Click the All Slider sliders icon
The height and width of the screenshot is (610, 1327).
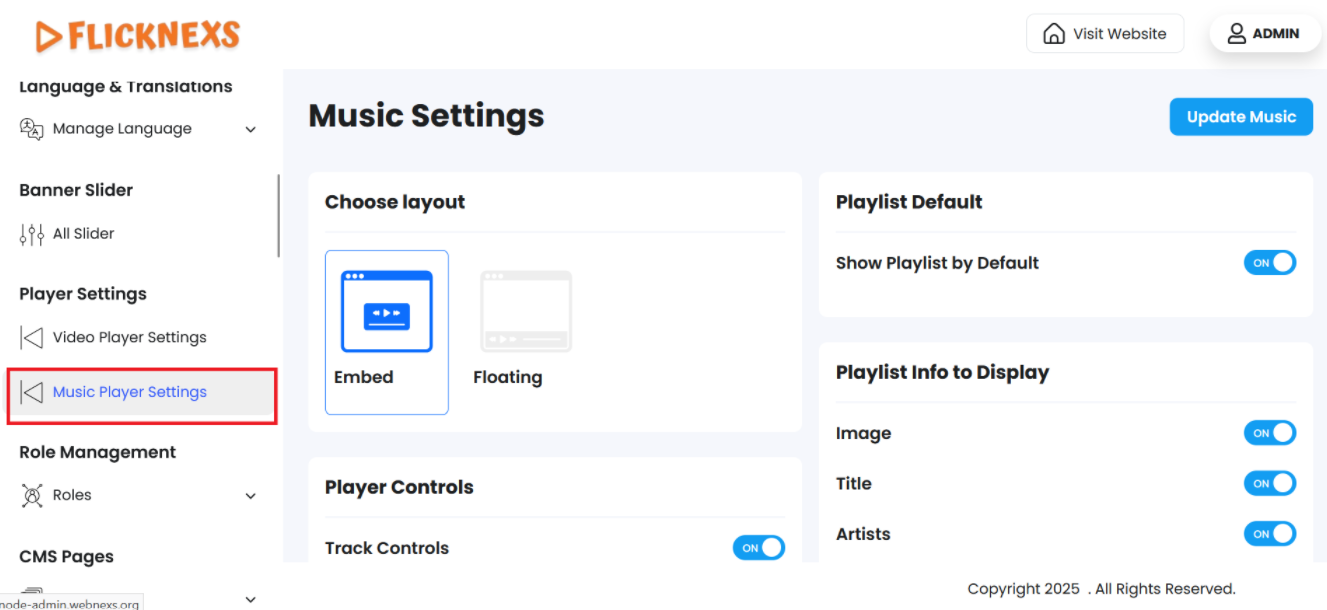click(32, 234)
